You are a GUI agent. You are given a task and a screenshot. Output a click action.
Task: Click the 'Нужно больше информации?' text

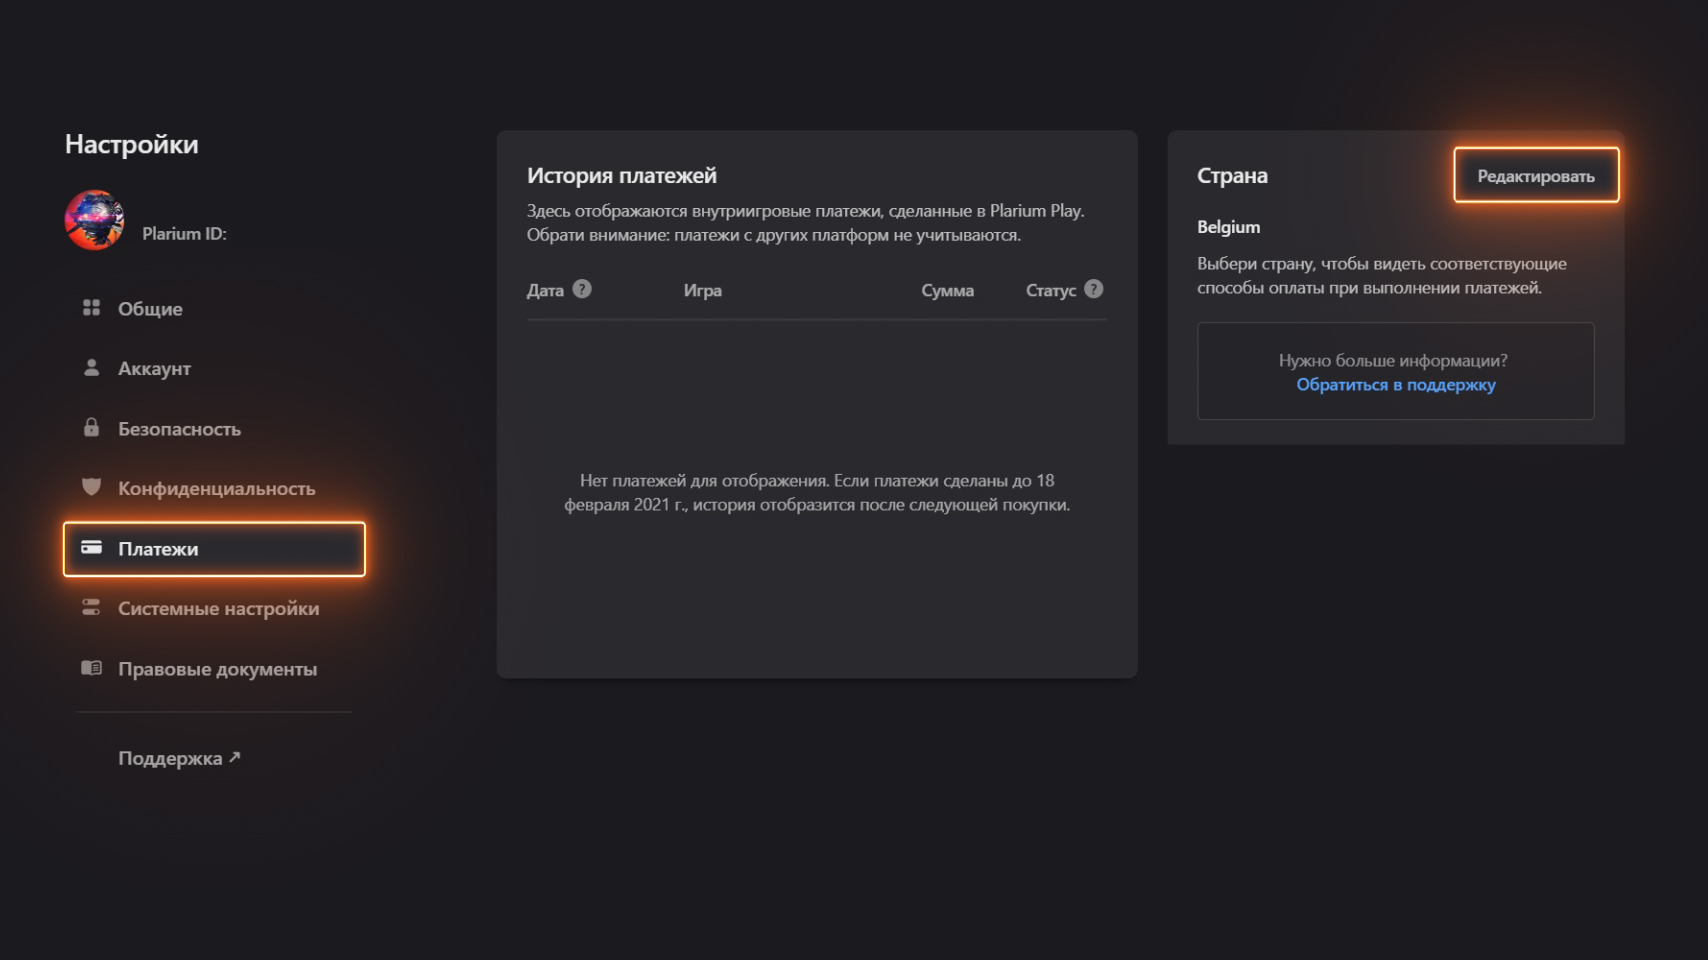pos(1393,361)
